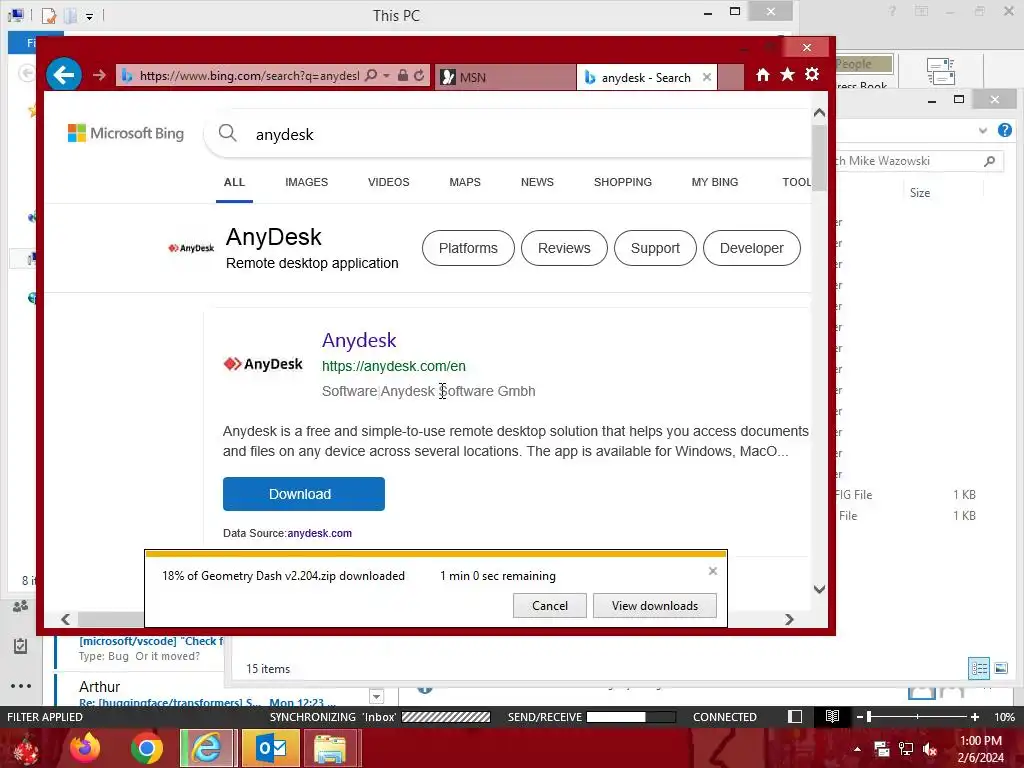
Task: Open the anydesk.com data source link
Action: click(319, 533)
